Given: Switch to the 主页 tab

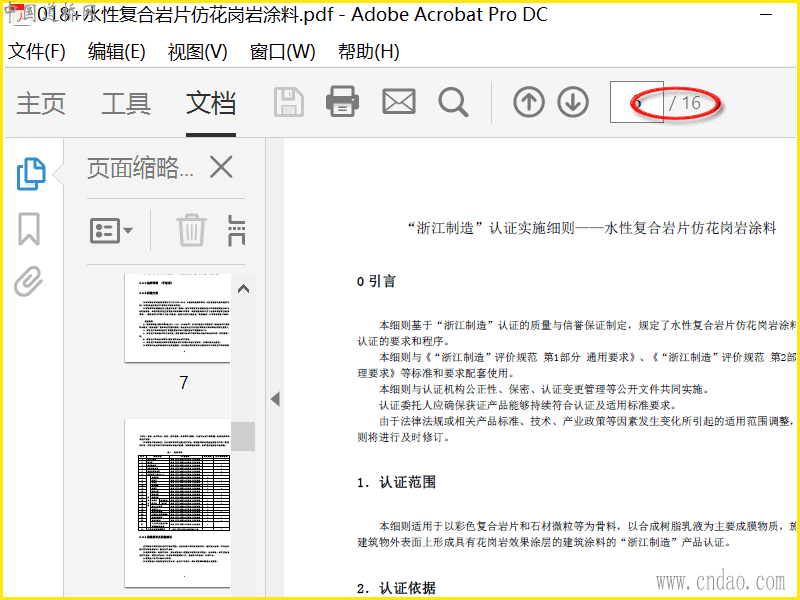Looking at the screenshot, I should click(41, 104).
